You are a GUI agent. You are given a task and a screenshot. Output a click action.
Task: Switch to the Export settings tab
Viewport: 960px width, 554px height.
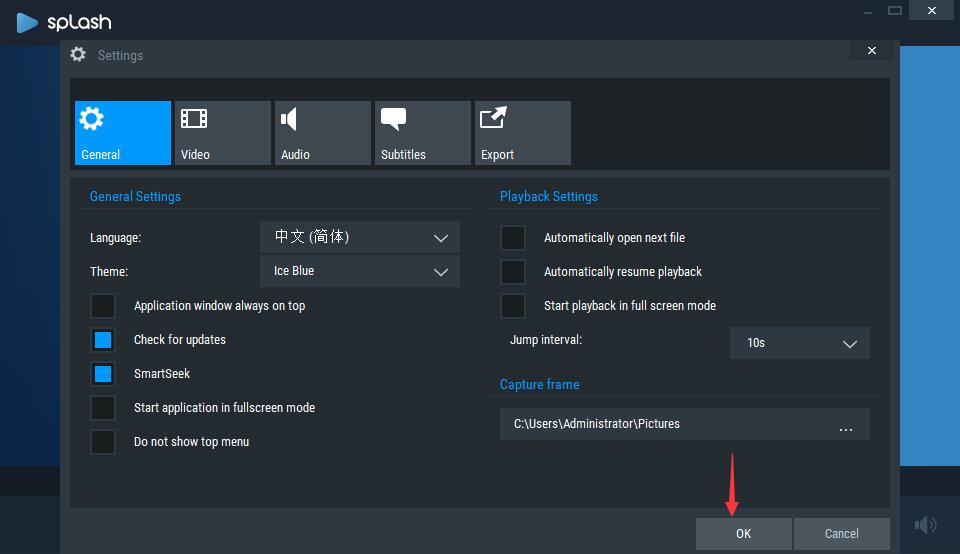(522, 133)
